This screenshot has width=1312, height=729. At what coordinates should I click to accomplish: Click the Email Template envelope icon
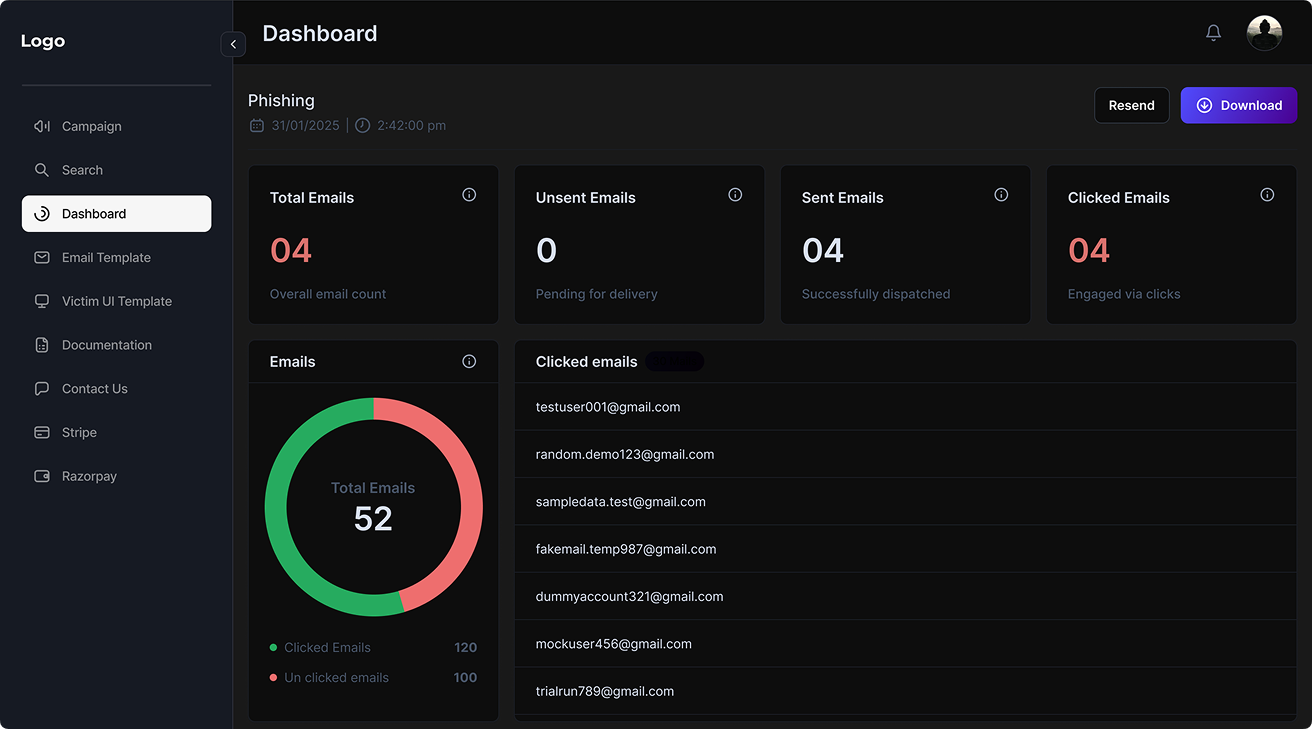click(41, 257)
